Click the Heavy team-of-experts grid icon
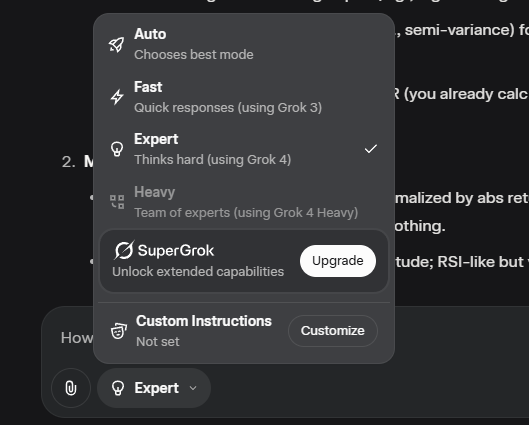The width and height of the screenshot is (529, 425). pos(117,202)
